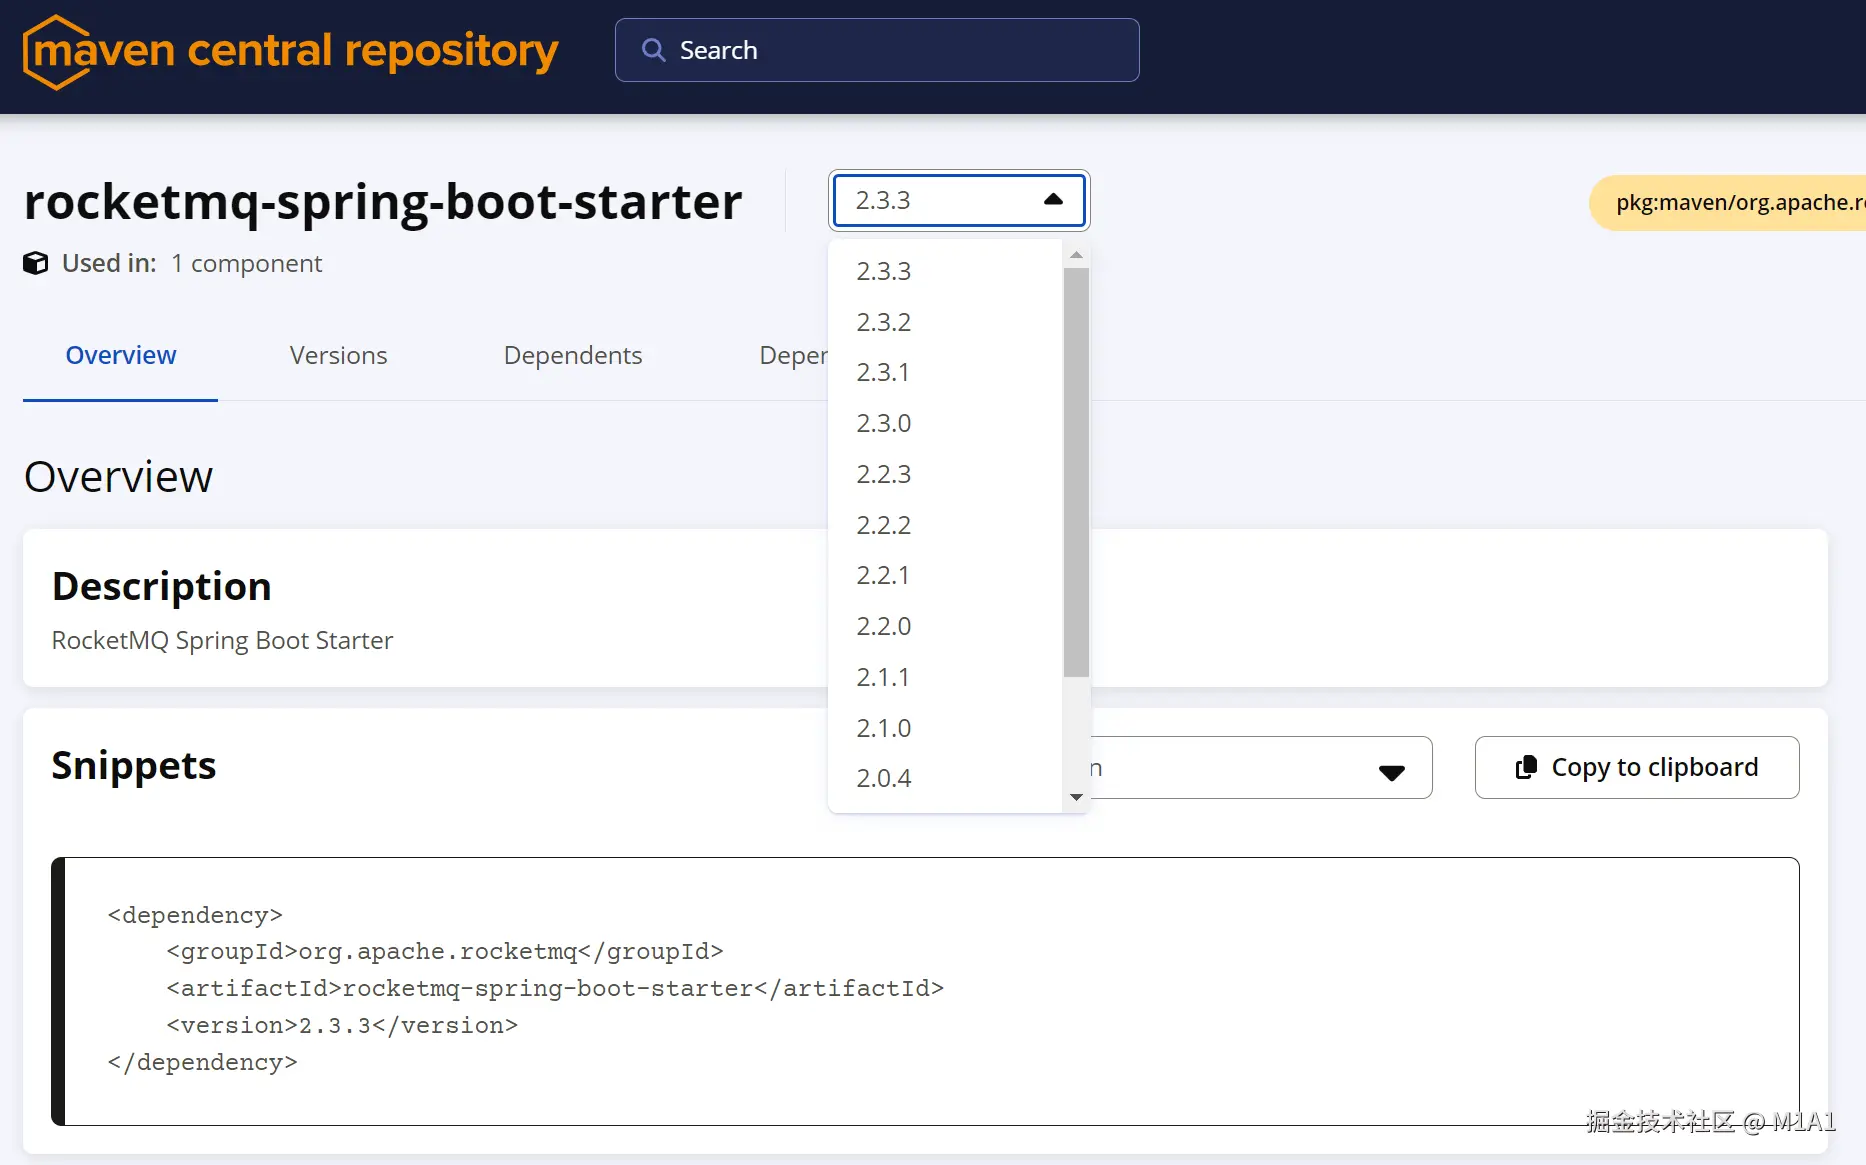Choose version 2.1.0 from the list
This screenshot has width=1866, height=1165.
[945, 728]
